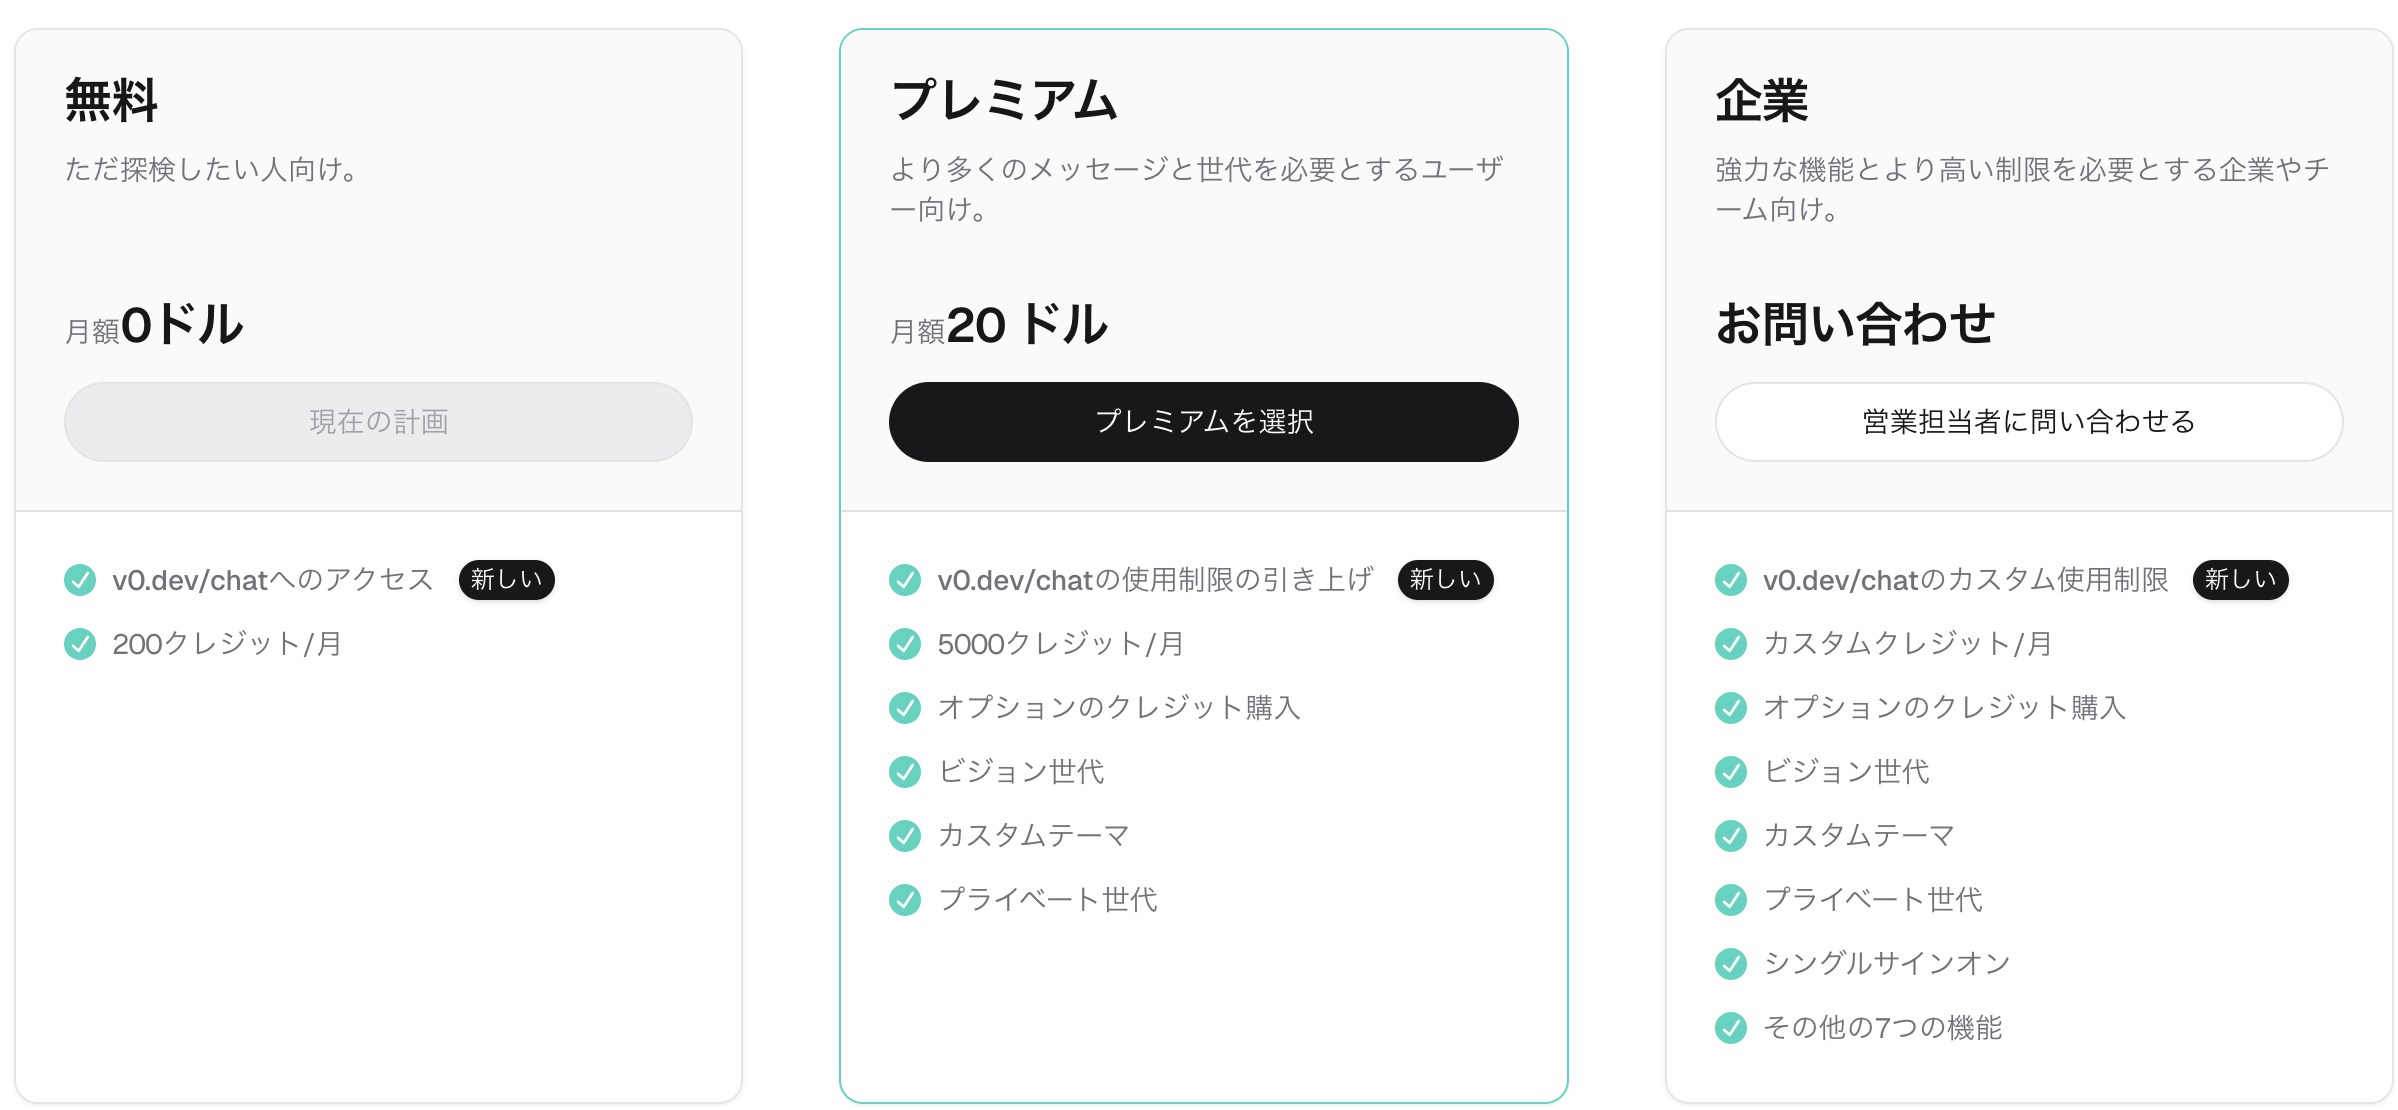Click check icon beside シングルサインオン
2398x1110 pixels.
pos(1731,964)
